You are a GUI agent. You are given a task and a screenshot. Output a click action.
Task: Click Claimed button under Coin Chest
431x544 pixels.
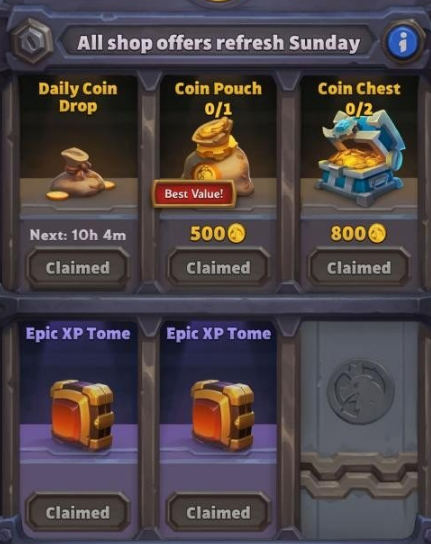(359, 268)
